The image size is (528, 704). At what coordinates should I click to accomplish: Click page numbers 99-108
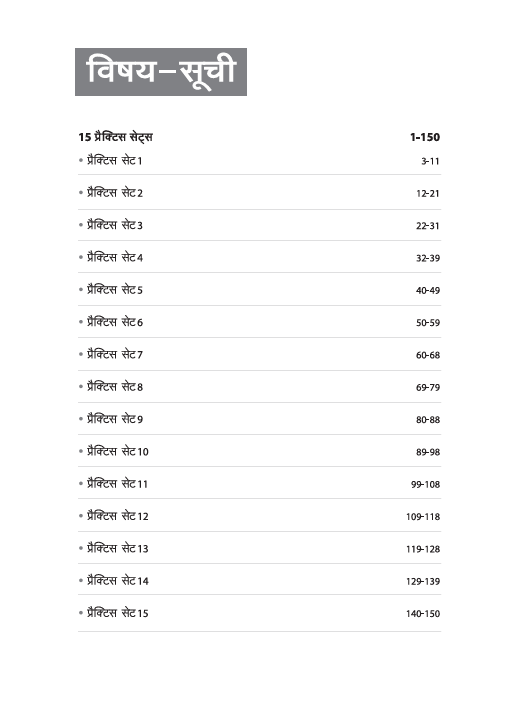(425, 484)
